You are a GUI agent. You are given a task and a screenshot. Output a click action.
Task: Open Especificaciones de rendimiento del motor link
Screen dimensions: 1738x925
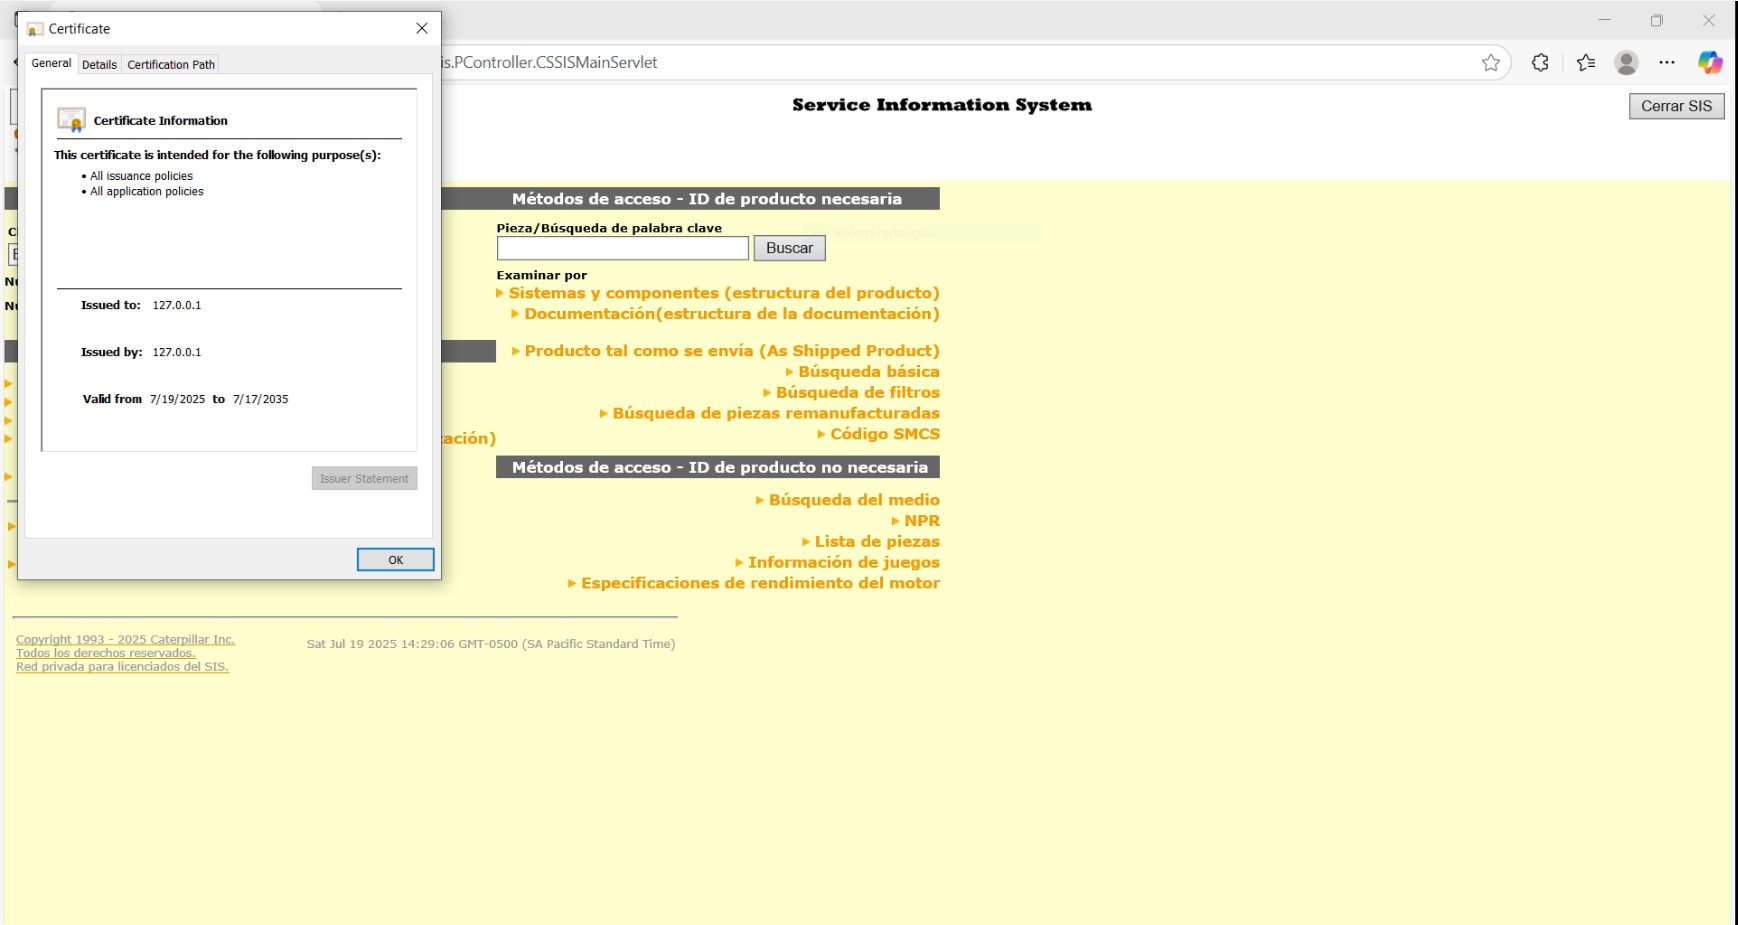760,583
